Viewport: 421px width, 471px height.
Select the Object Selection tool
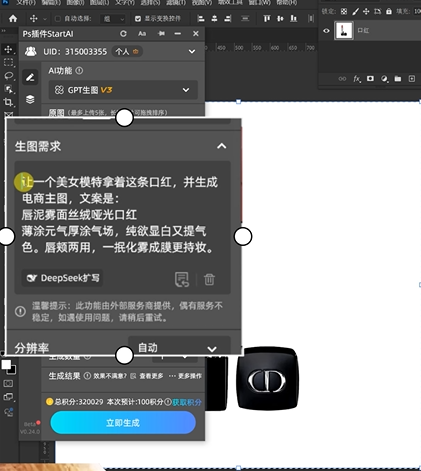click(9, 89)
